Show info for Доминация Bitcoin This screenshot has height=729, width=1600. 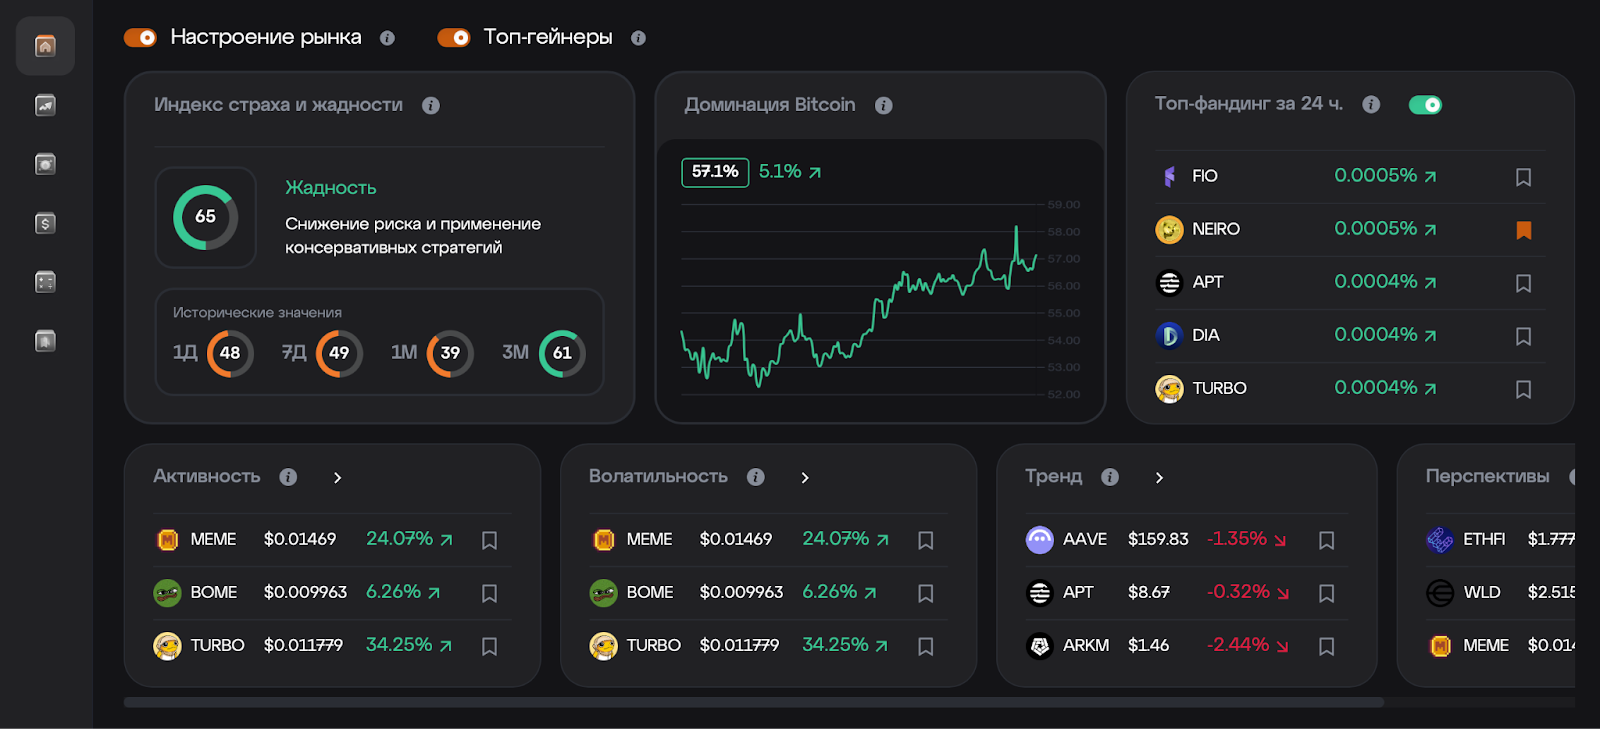[x=883, y=105]
